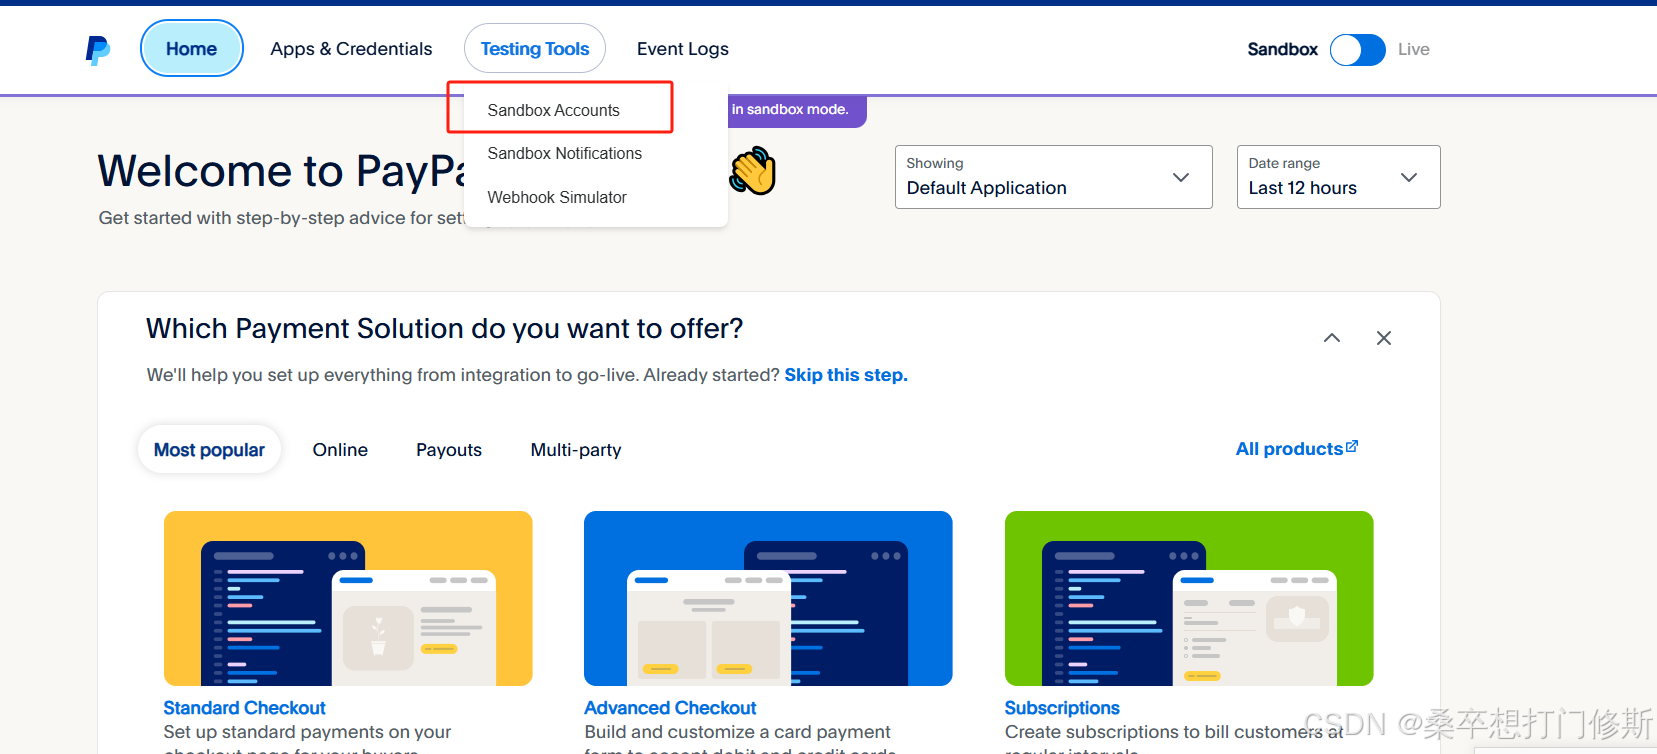Expand the Date range dropdown

coord(1338,177)
